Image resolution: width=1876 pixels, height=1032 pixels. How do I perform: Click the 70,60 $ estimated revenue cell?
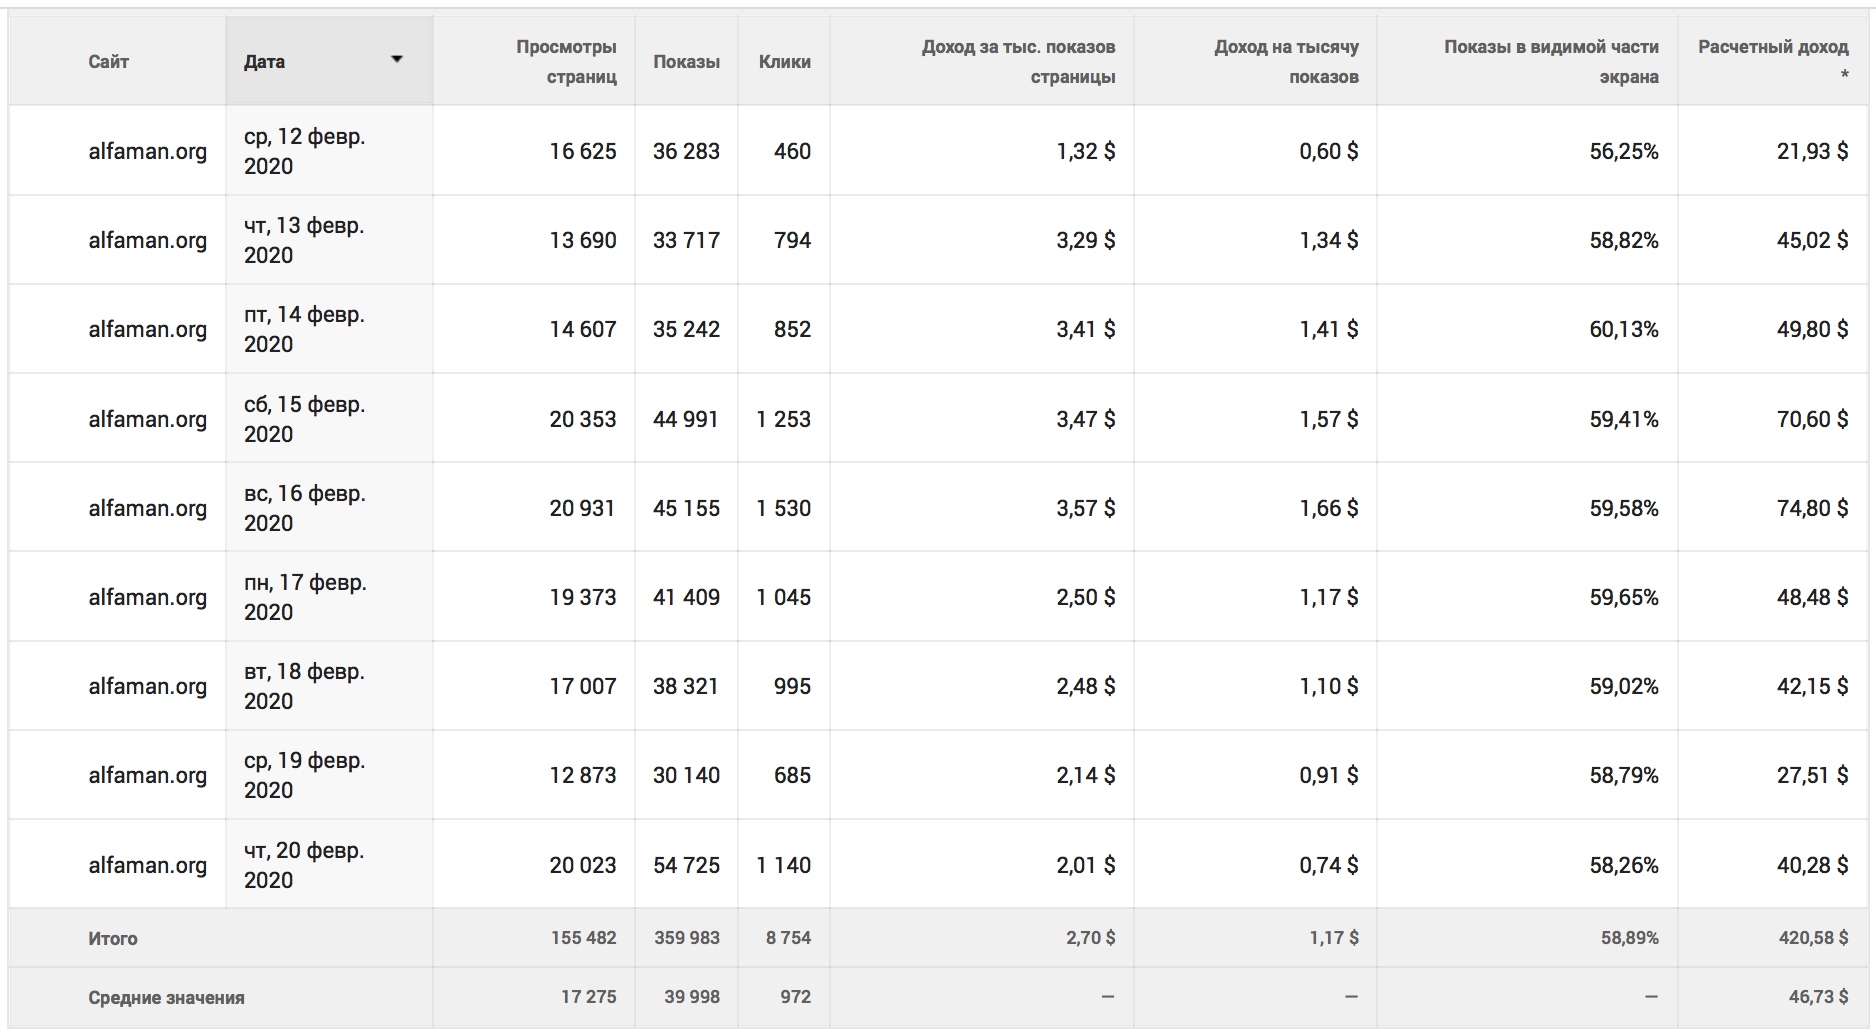[x=1812, y=419]
